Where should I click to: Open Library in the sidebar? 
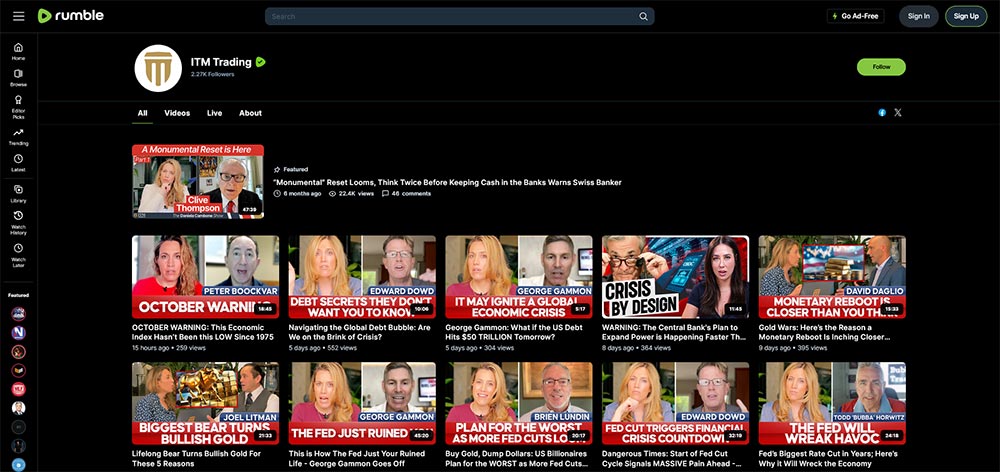(18, 193)
